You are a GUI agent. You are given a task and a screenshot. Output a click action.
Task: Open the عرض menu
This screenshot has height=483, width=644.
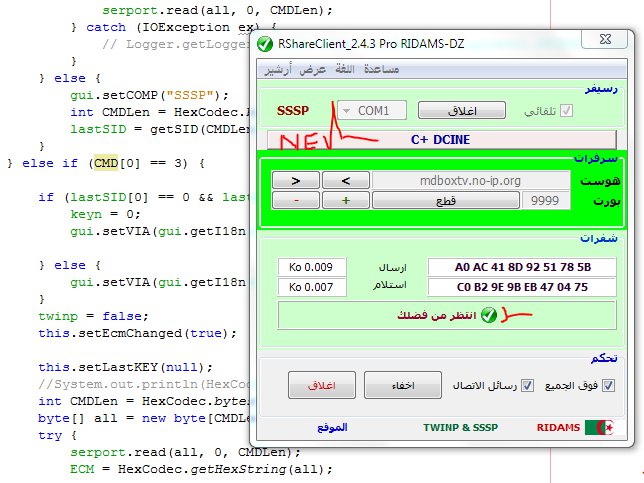pos(313,69)
